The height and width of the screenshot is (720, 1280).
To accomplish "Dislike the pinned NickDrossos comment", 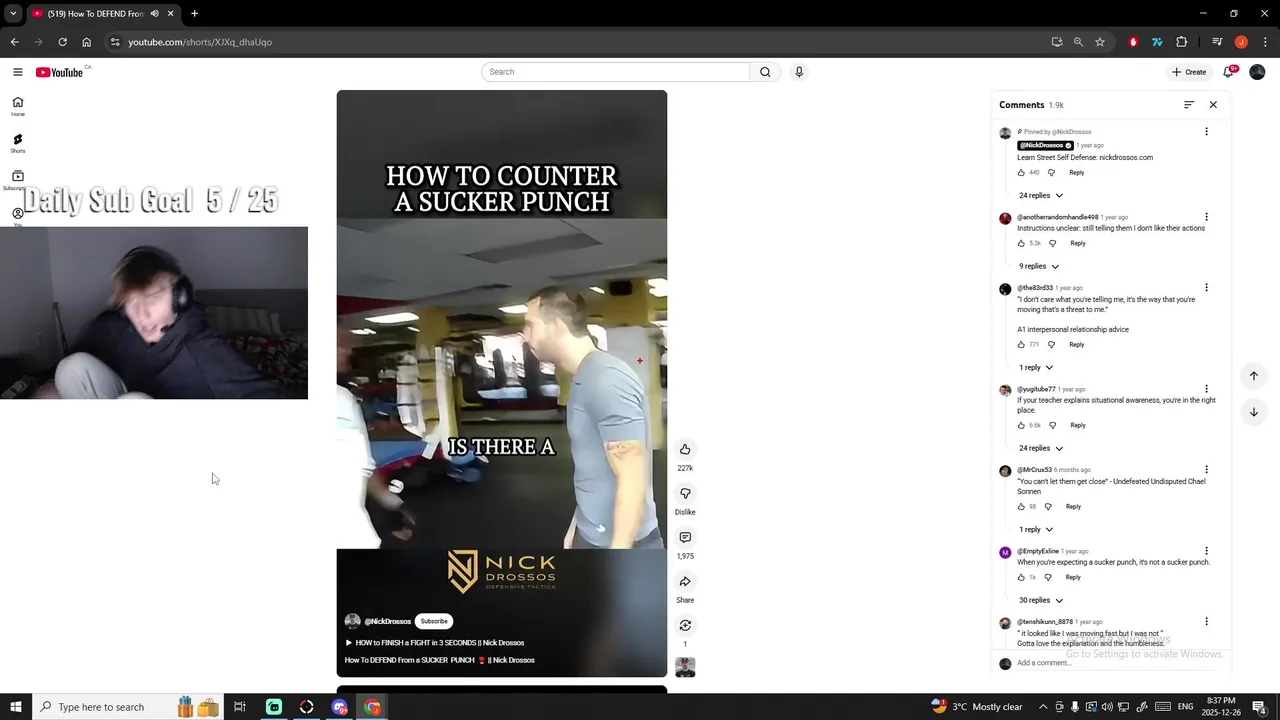I will [x=1051, y=173].
